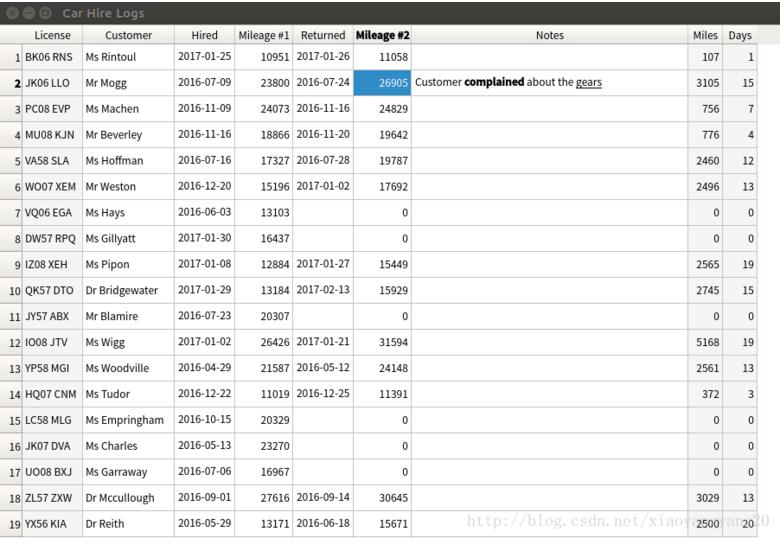
Task: Click hired date 2016-07-16
Action: 204,160
